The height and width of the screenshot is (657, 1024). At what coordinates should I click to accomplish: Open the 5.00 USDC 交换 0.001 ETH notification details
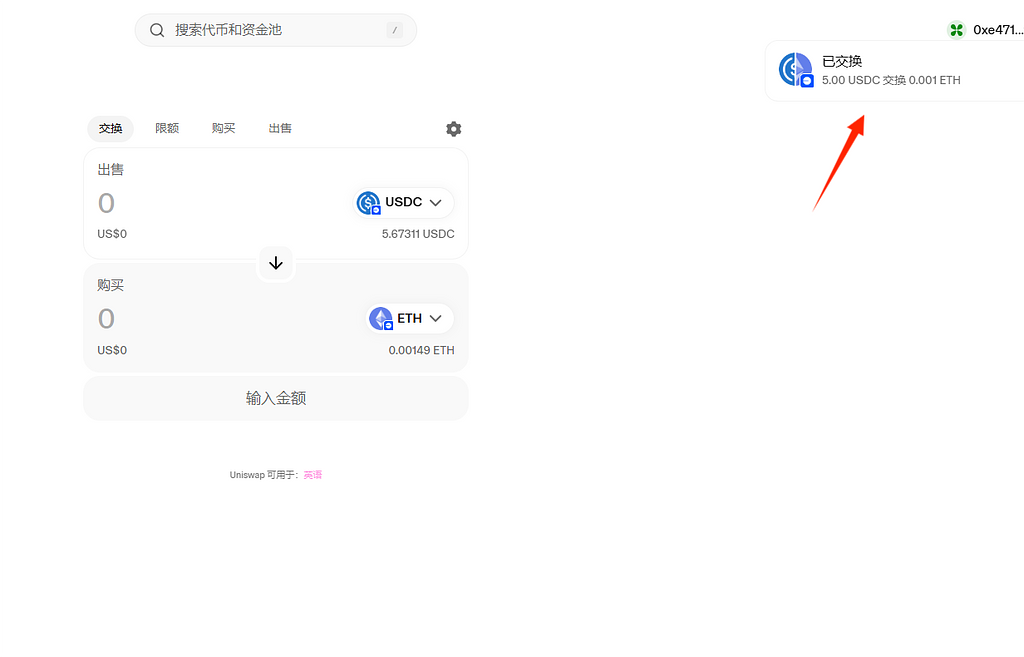pos(891,80)
